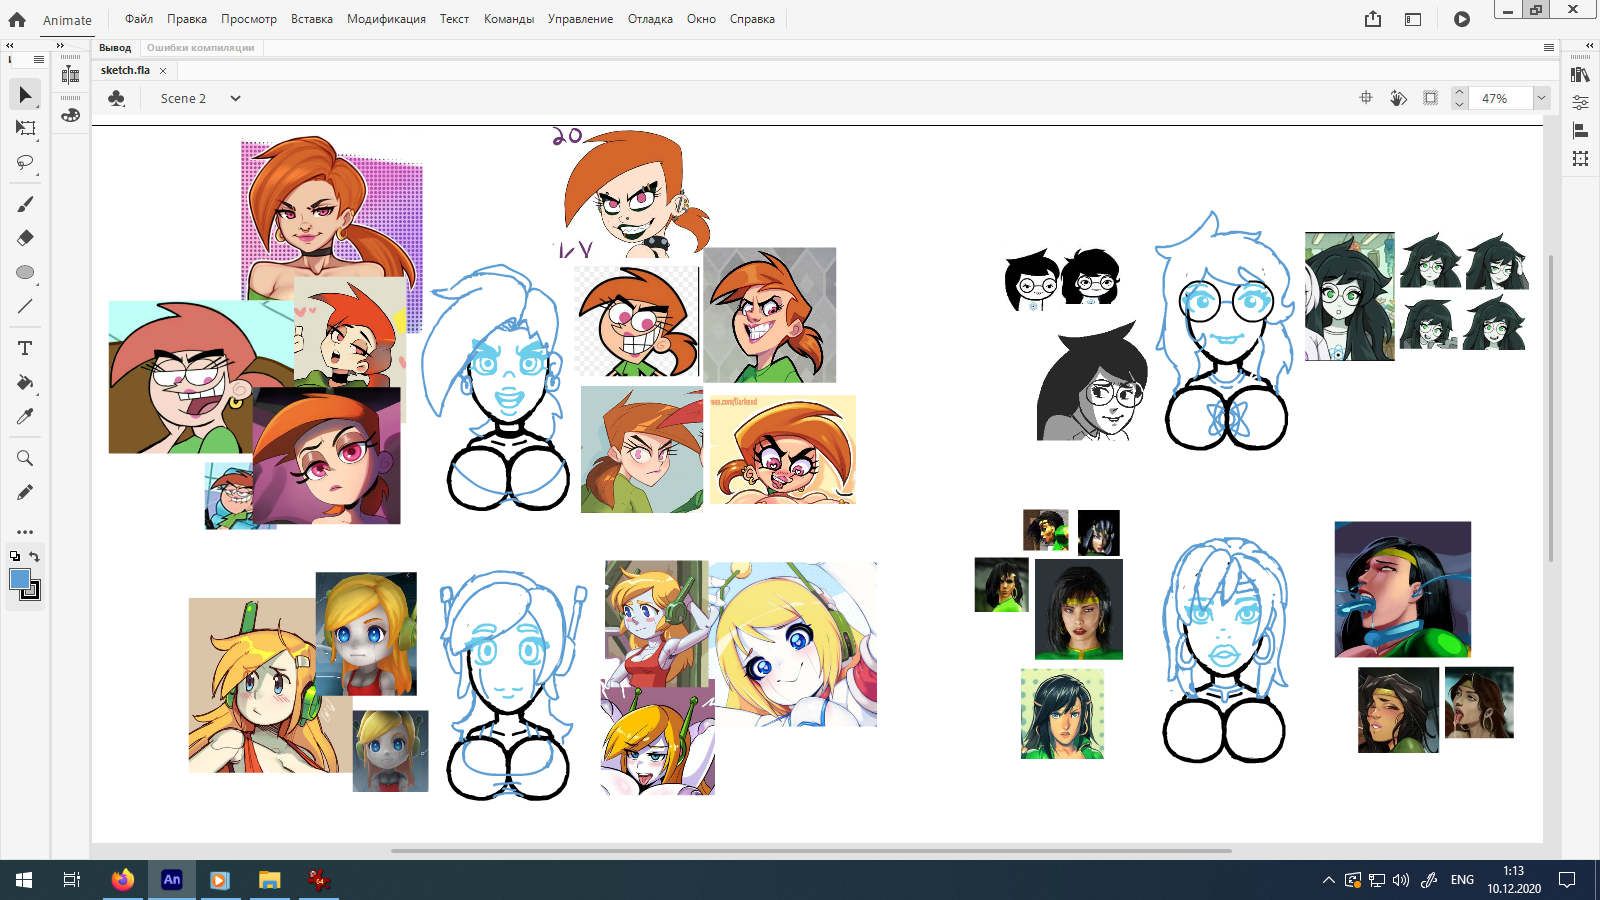Open the Команды menu
1600x900 pixels.
(509, 19)
